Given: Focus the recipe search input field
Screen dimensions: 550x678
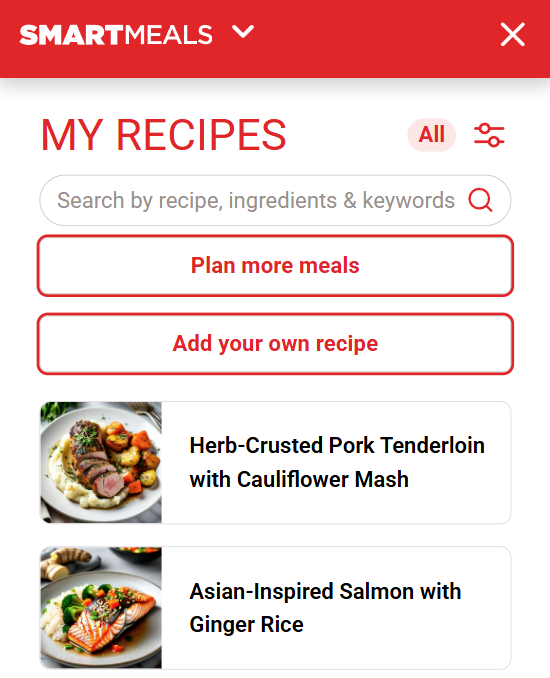Looking at the screenshot, I should pos(275,200).
